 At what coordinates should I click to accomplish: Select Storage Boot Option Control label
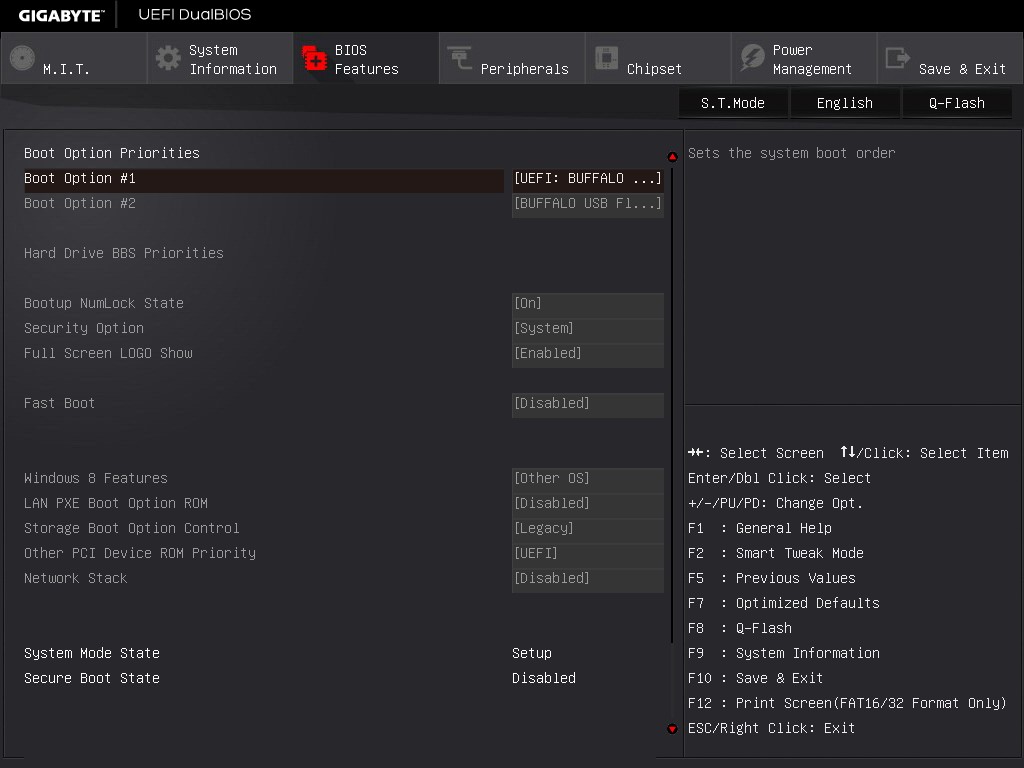click(x=131, y=528)
